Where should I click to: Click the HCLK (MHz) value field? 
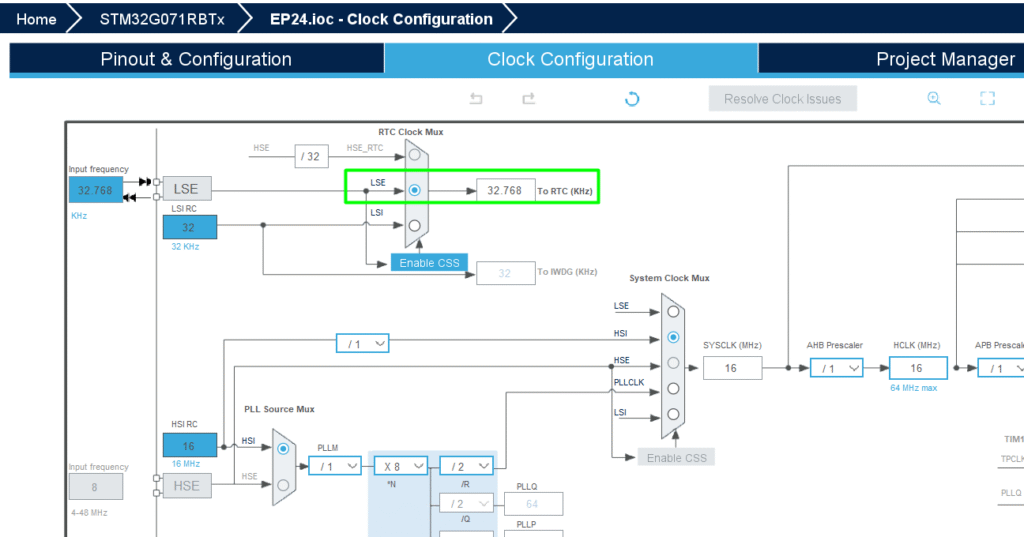pyautogui.click(x=916, y=368)
